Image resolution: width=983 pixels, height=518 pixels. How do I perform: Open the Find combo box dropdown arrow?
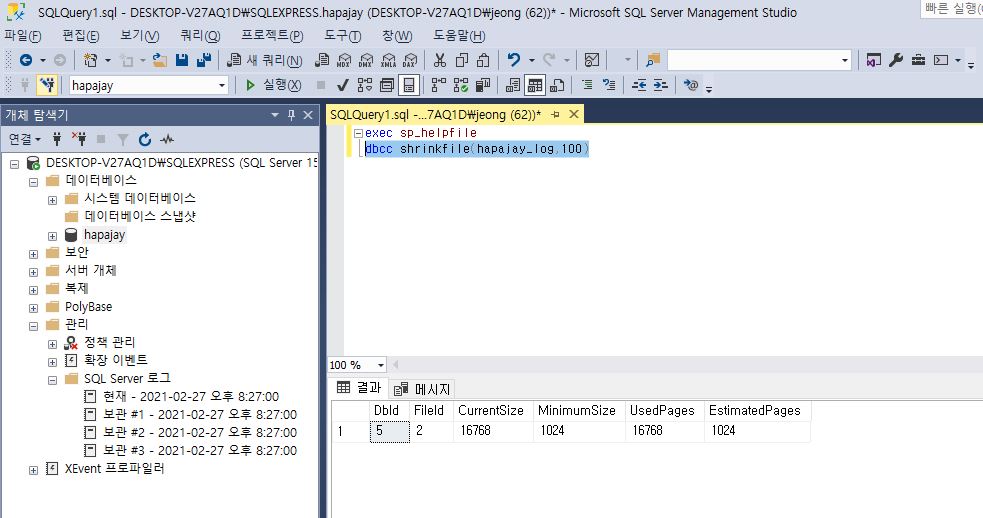click(844, 60)
